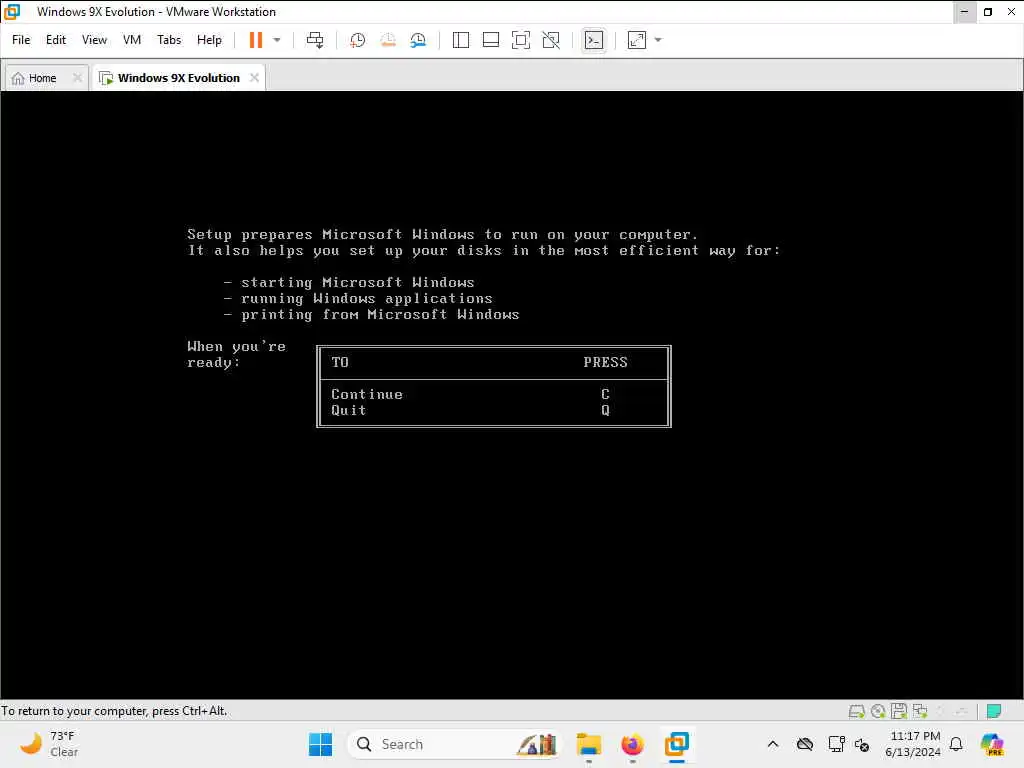Click the 'To return to your computer' status text
This screenshot has height=768, width=1024.
click(114, 711)
